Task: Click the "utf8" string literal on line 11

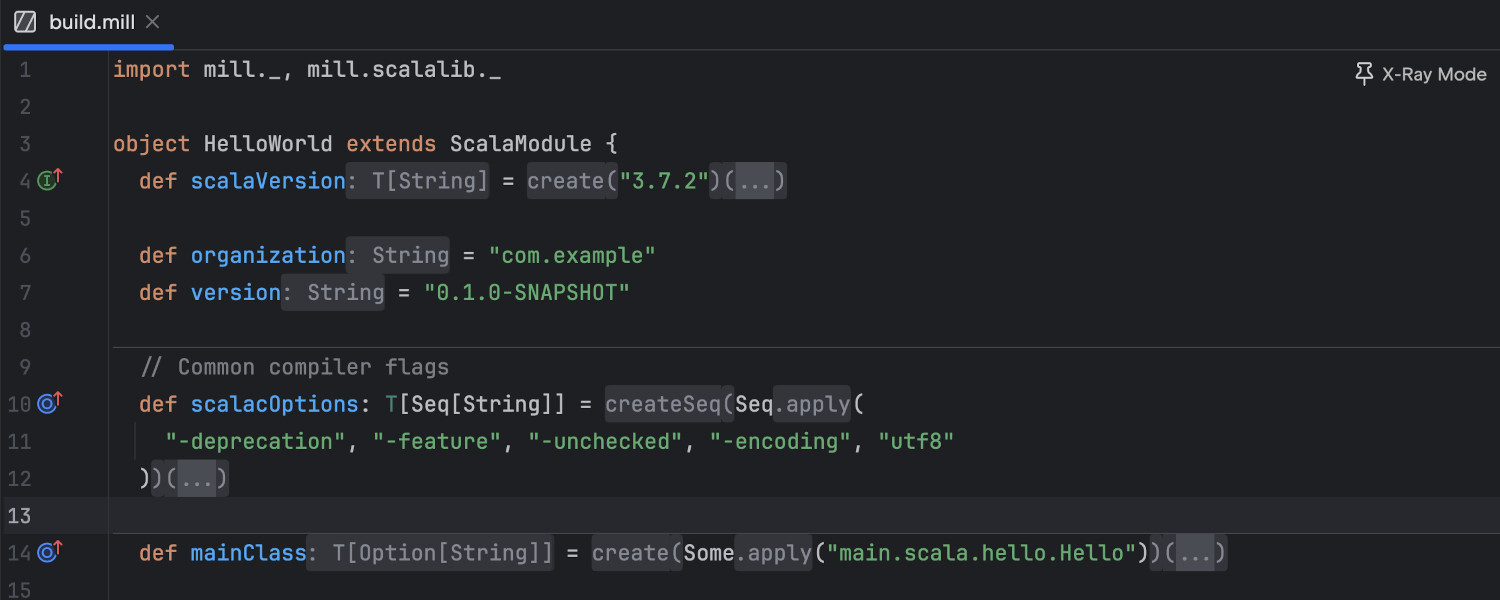Action: pos(915,440)
